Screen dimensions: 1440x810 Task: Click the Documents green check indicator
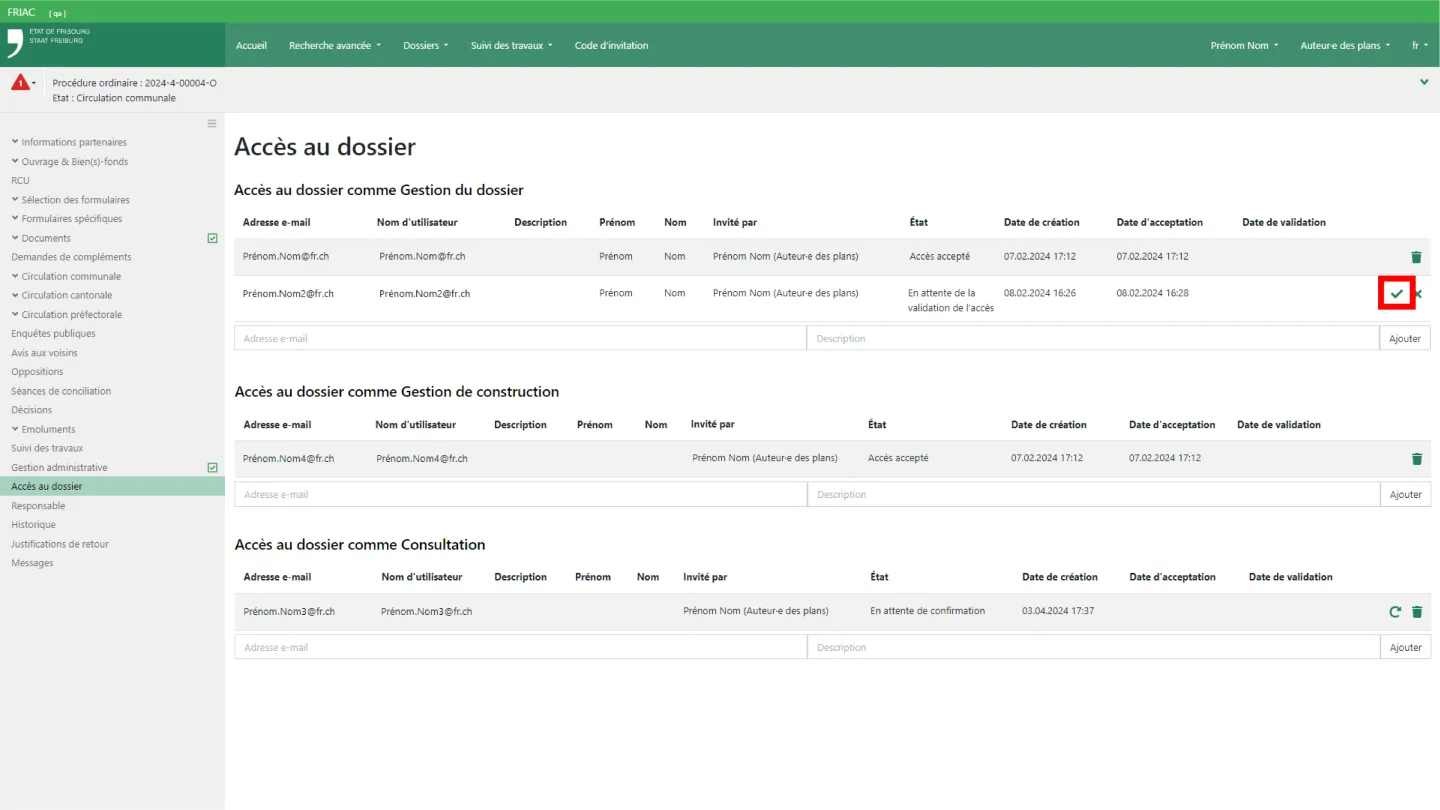tap(212, 239)
